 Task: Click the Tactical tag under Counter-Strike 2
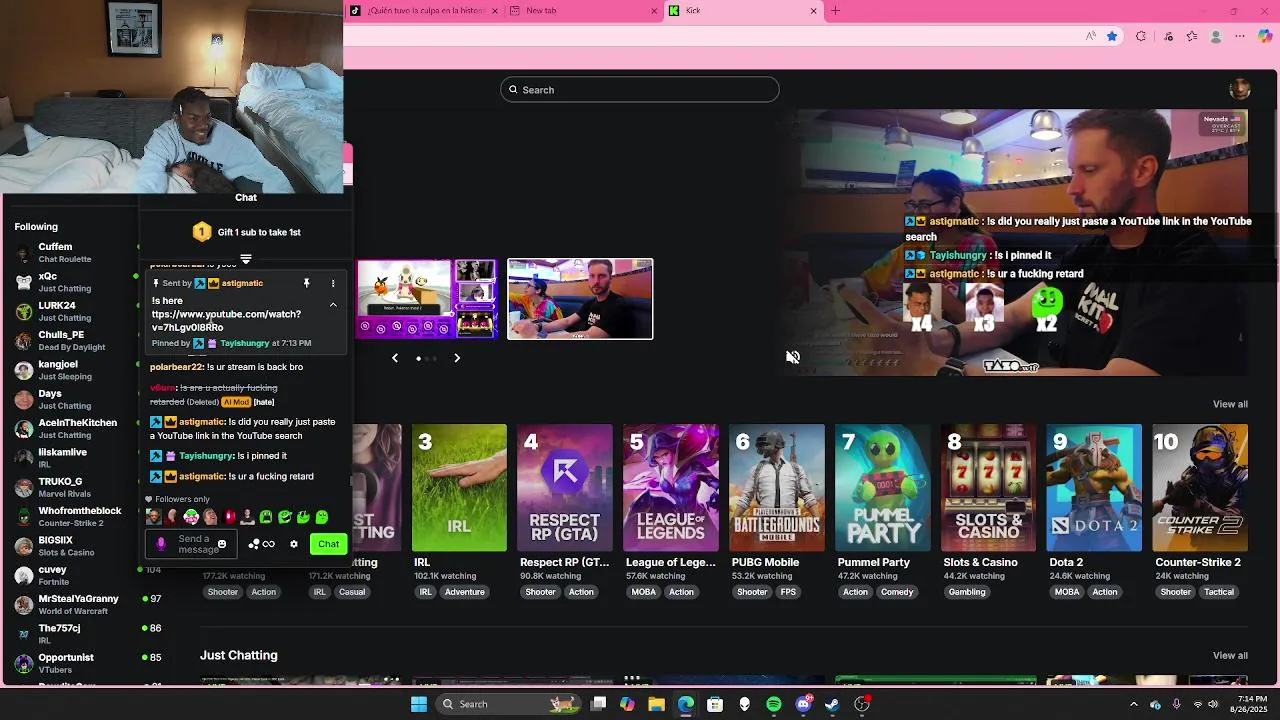pos(1219,592)
